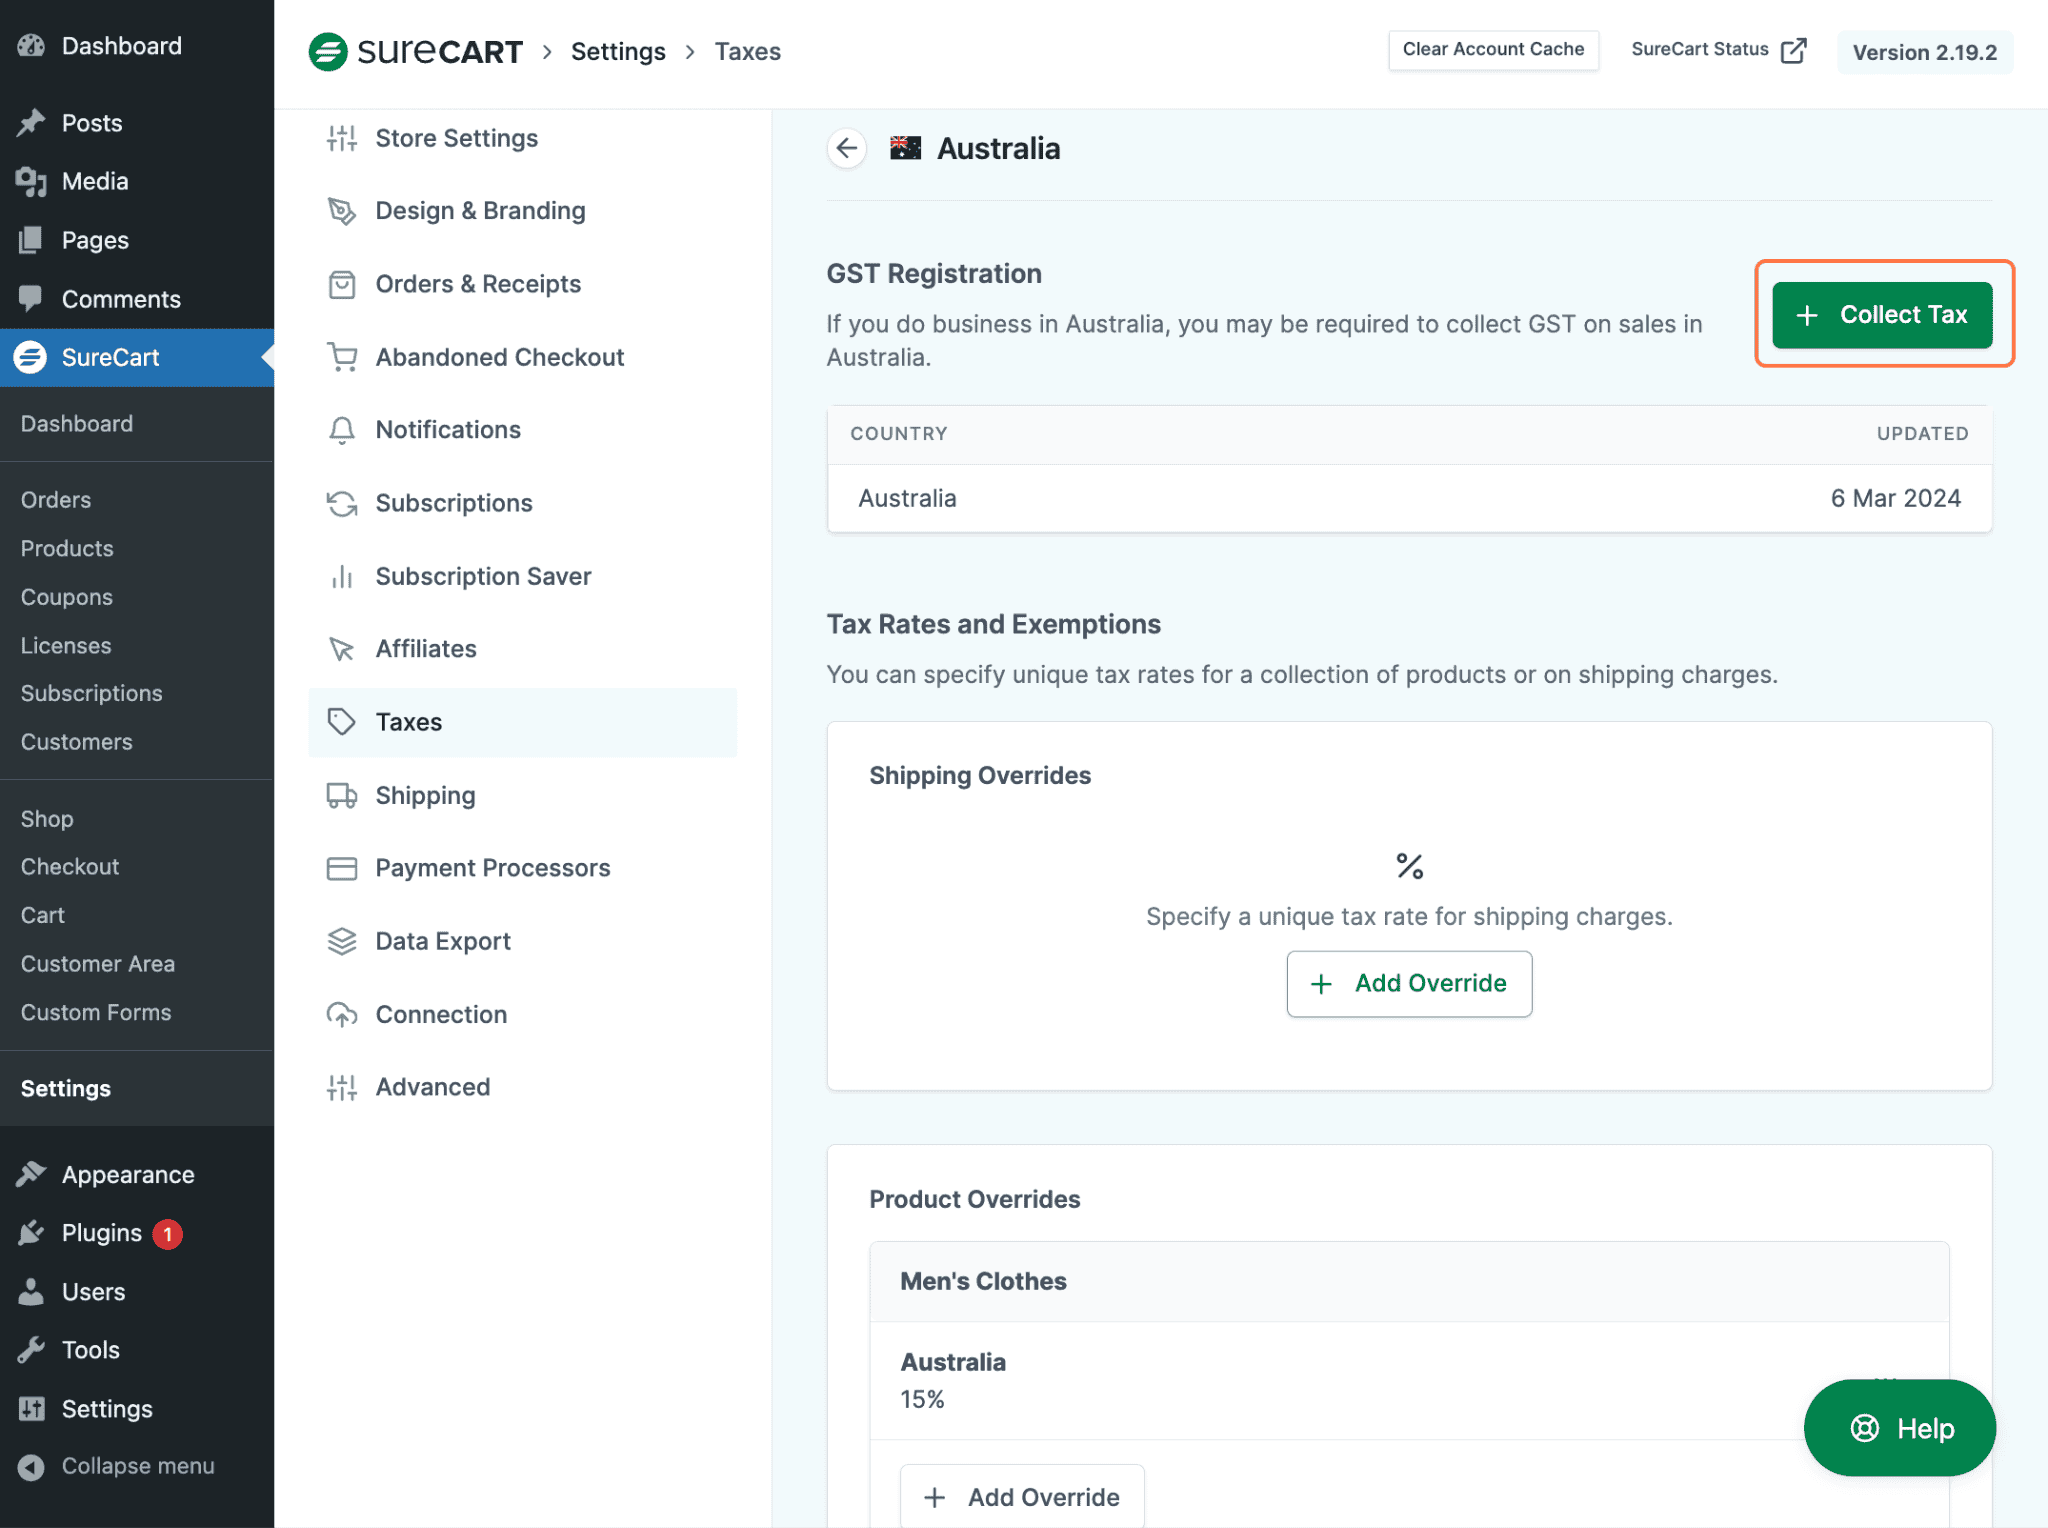
Task: Open the Help chat widget
Action: 1899,1428
